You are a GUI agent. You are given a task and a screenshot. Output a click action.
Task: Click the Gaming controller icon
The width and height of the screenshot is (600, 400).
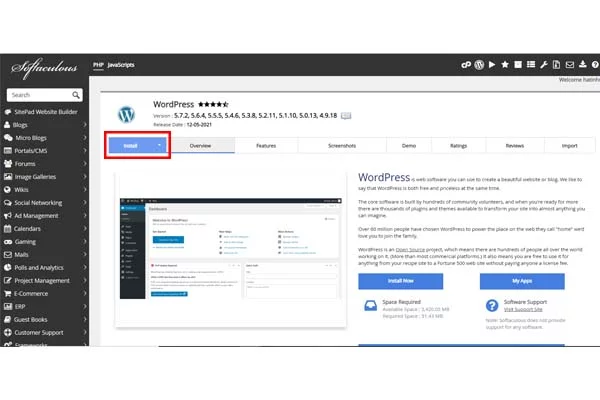(x=8, y=242)
